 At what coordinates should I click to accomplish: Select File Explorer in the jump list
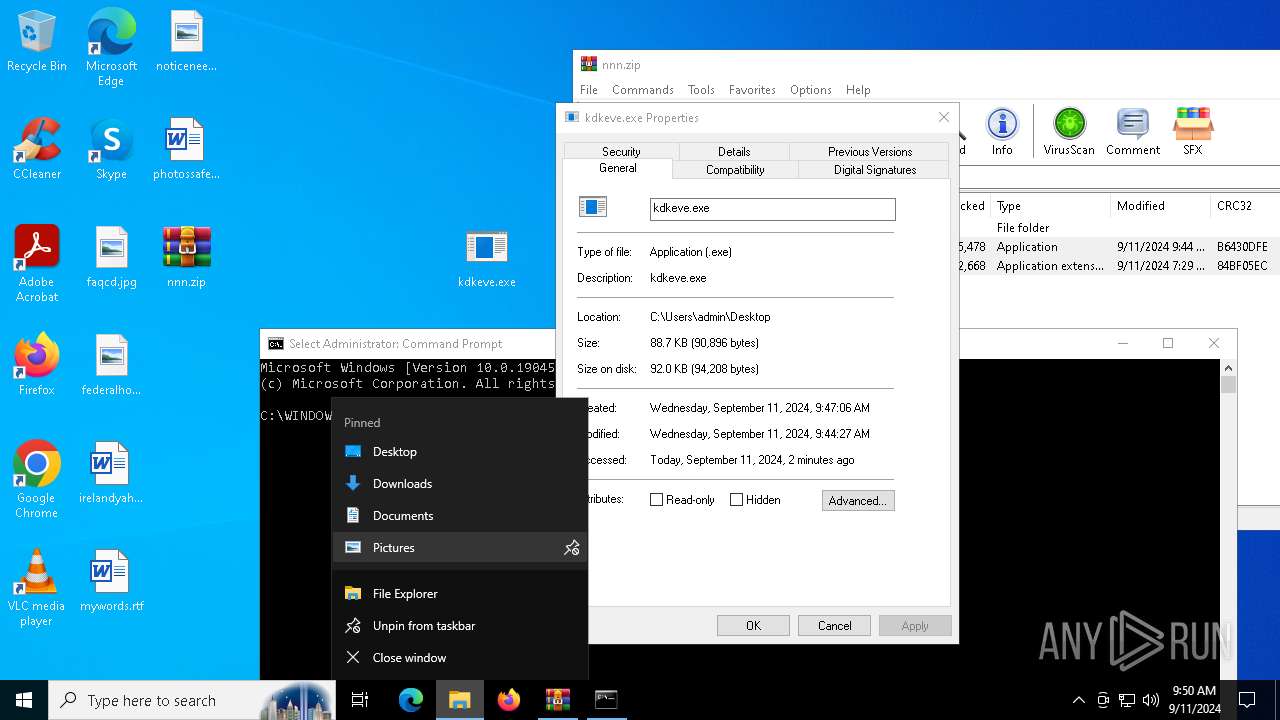[460, 594]
